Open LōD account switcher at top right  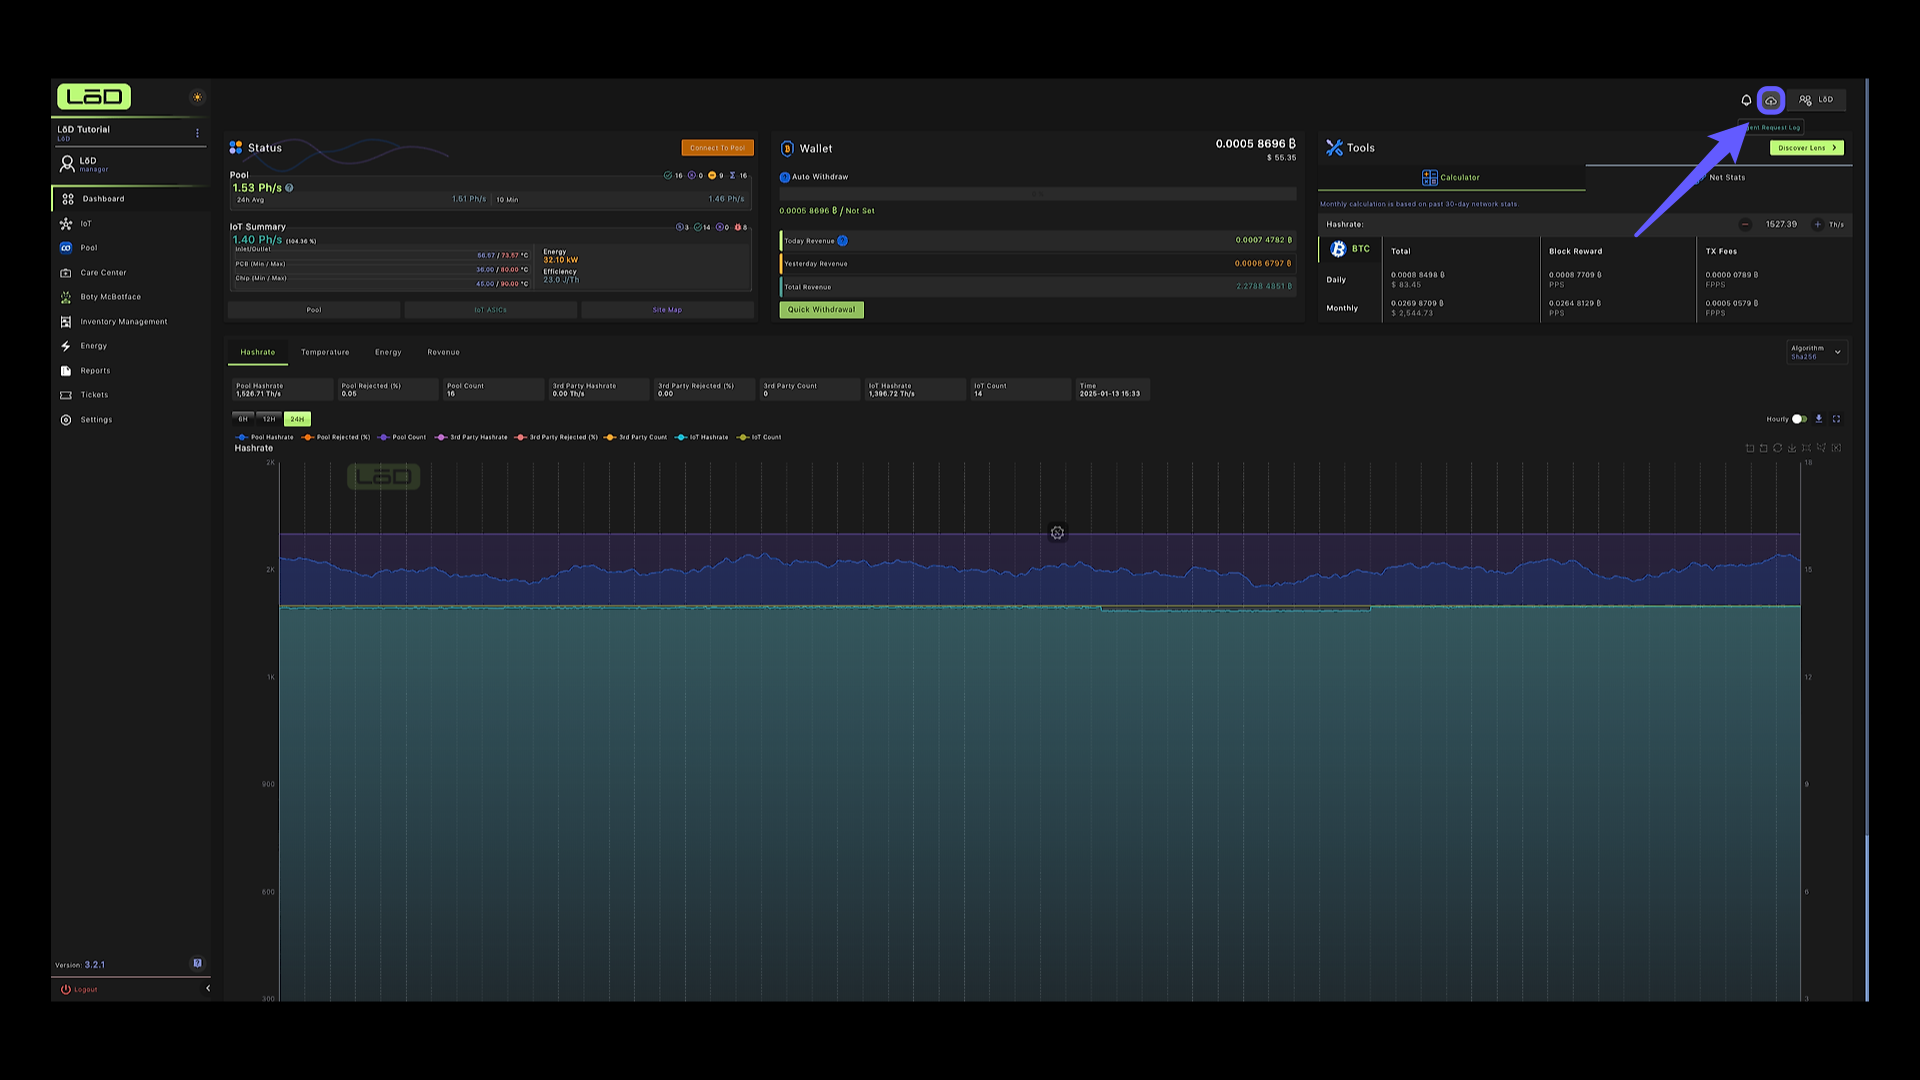tap(1816, 100)
